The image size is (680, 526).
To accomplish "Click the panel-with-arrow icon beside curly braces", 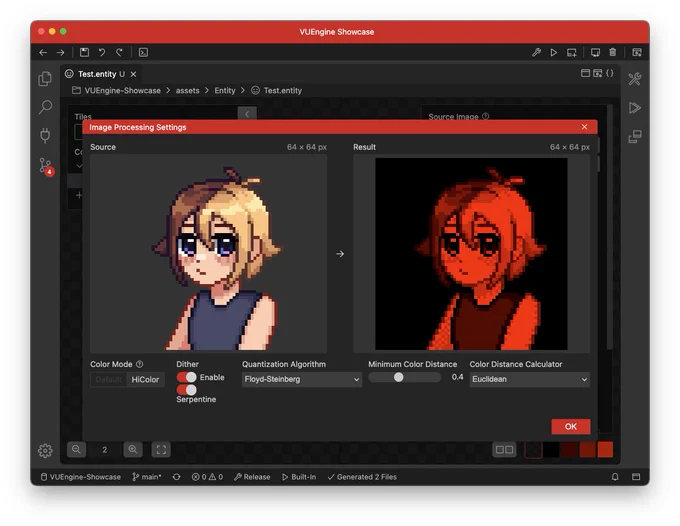I will click(x=598, y=73).
